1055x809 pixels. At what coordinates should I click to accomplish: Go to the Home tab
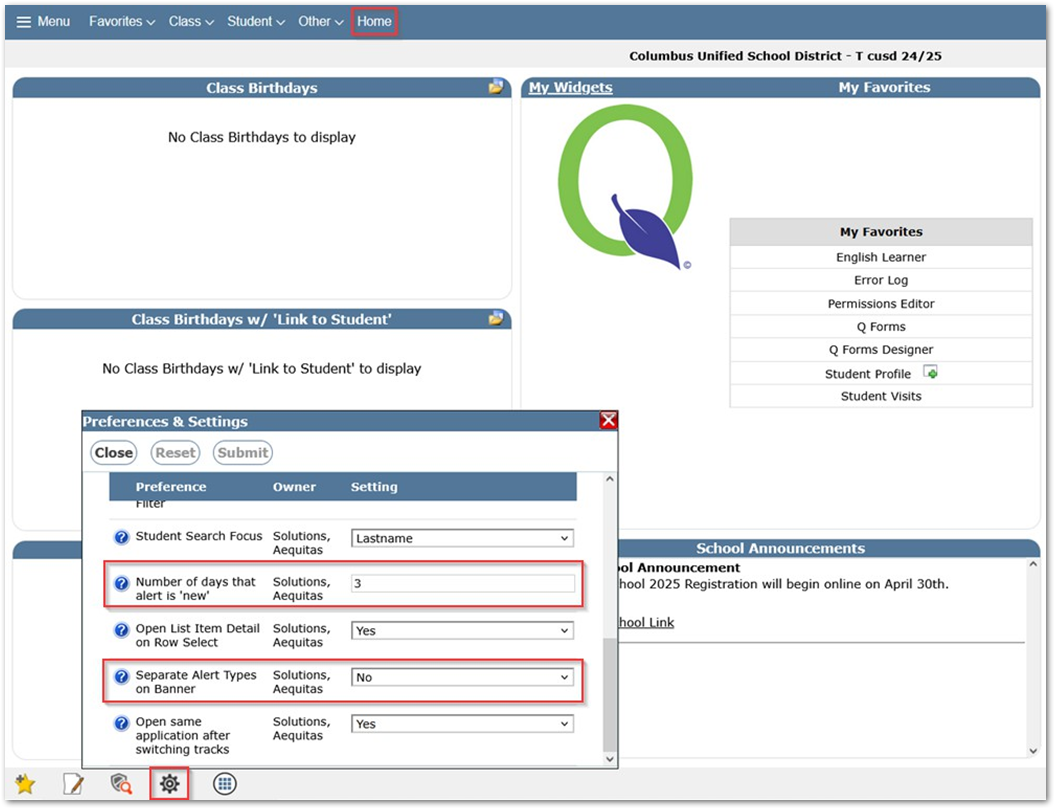coord(374,22)
